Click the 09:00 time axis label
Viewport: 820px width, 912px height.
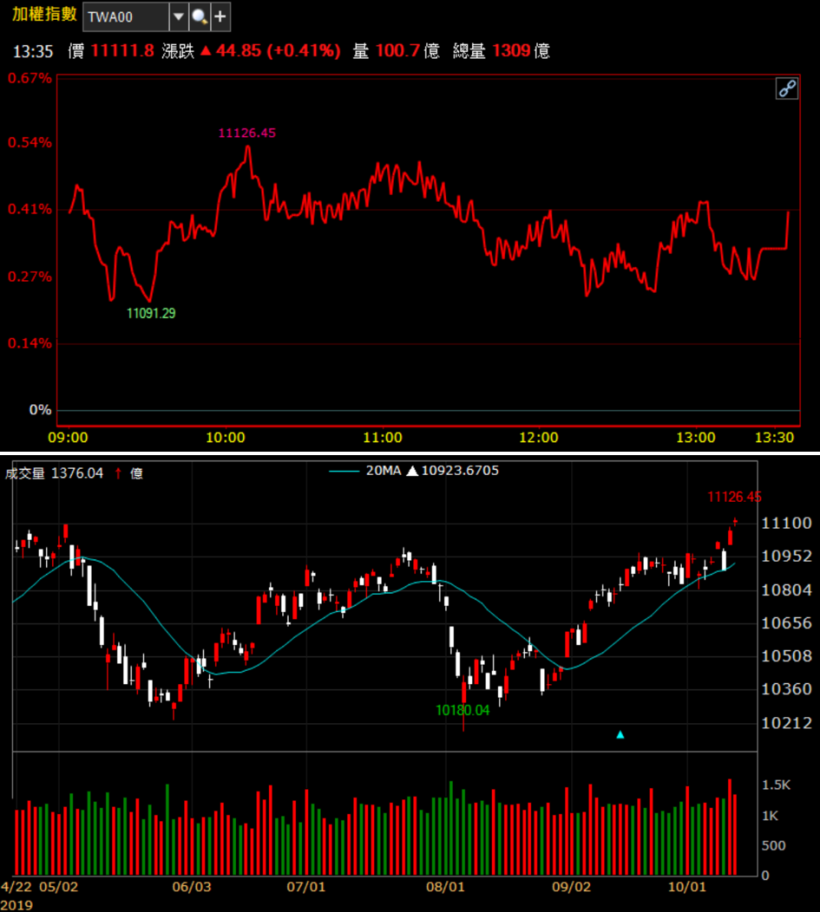[x=68, y=438]
